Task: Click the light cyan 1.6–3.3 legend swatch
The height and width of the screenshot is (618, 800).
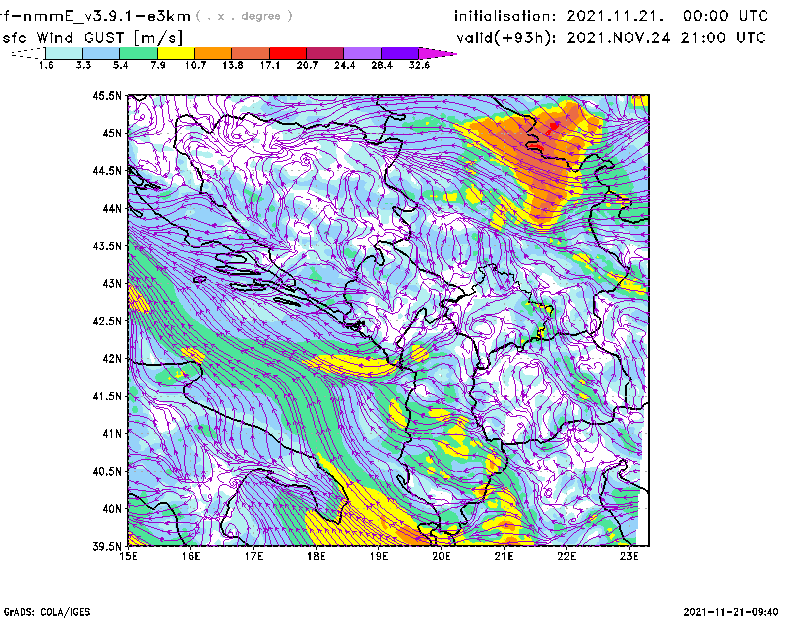Action: 64,53
